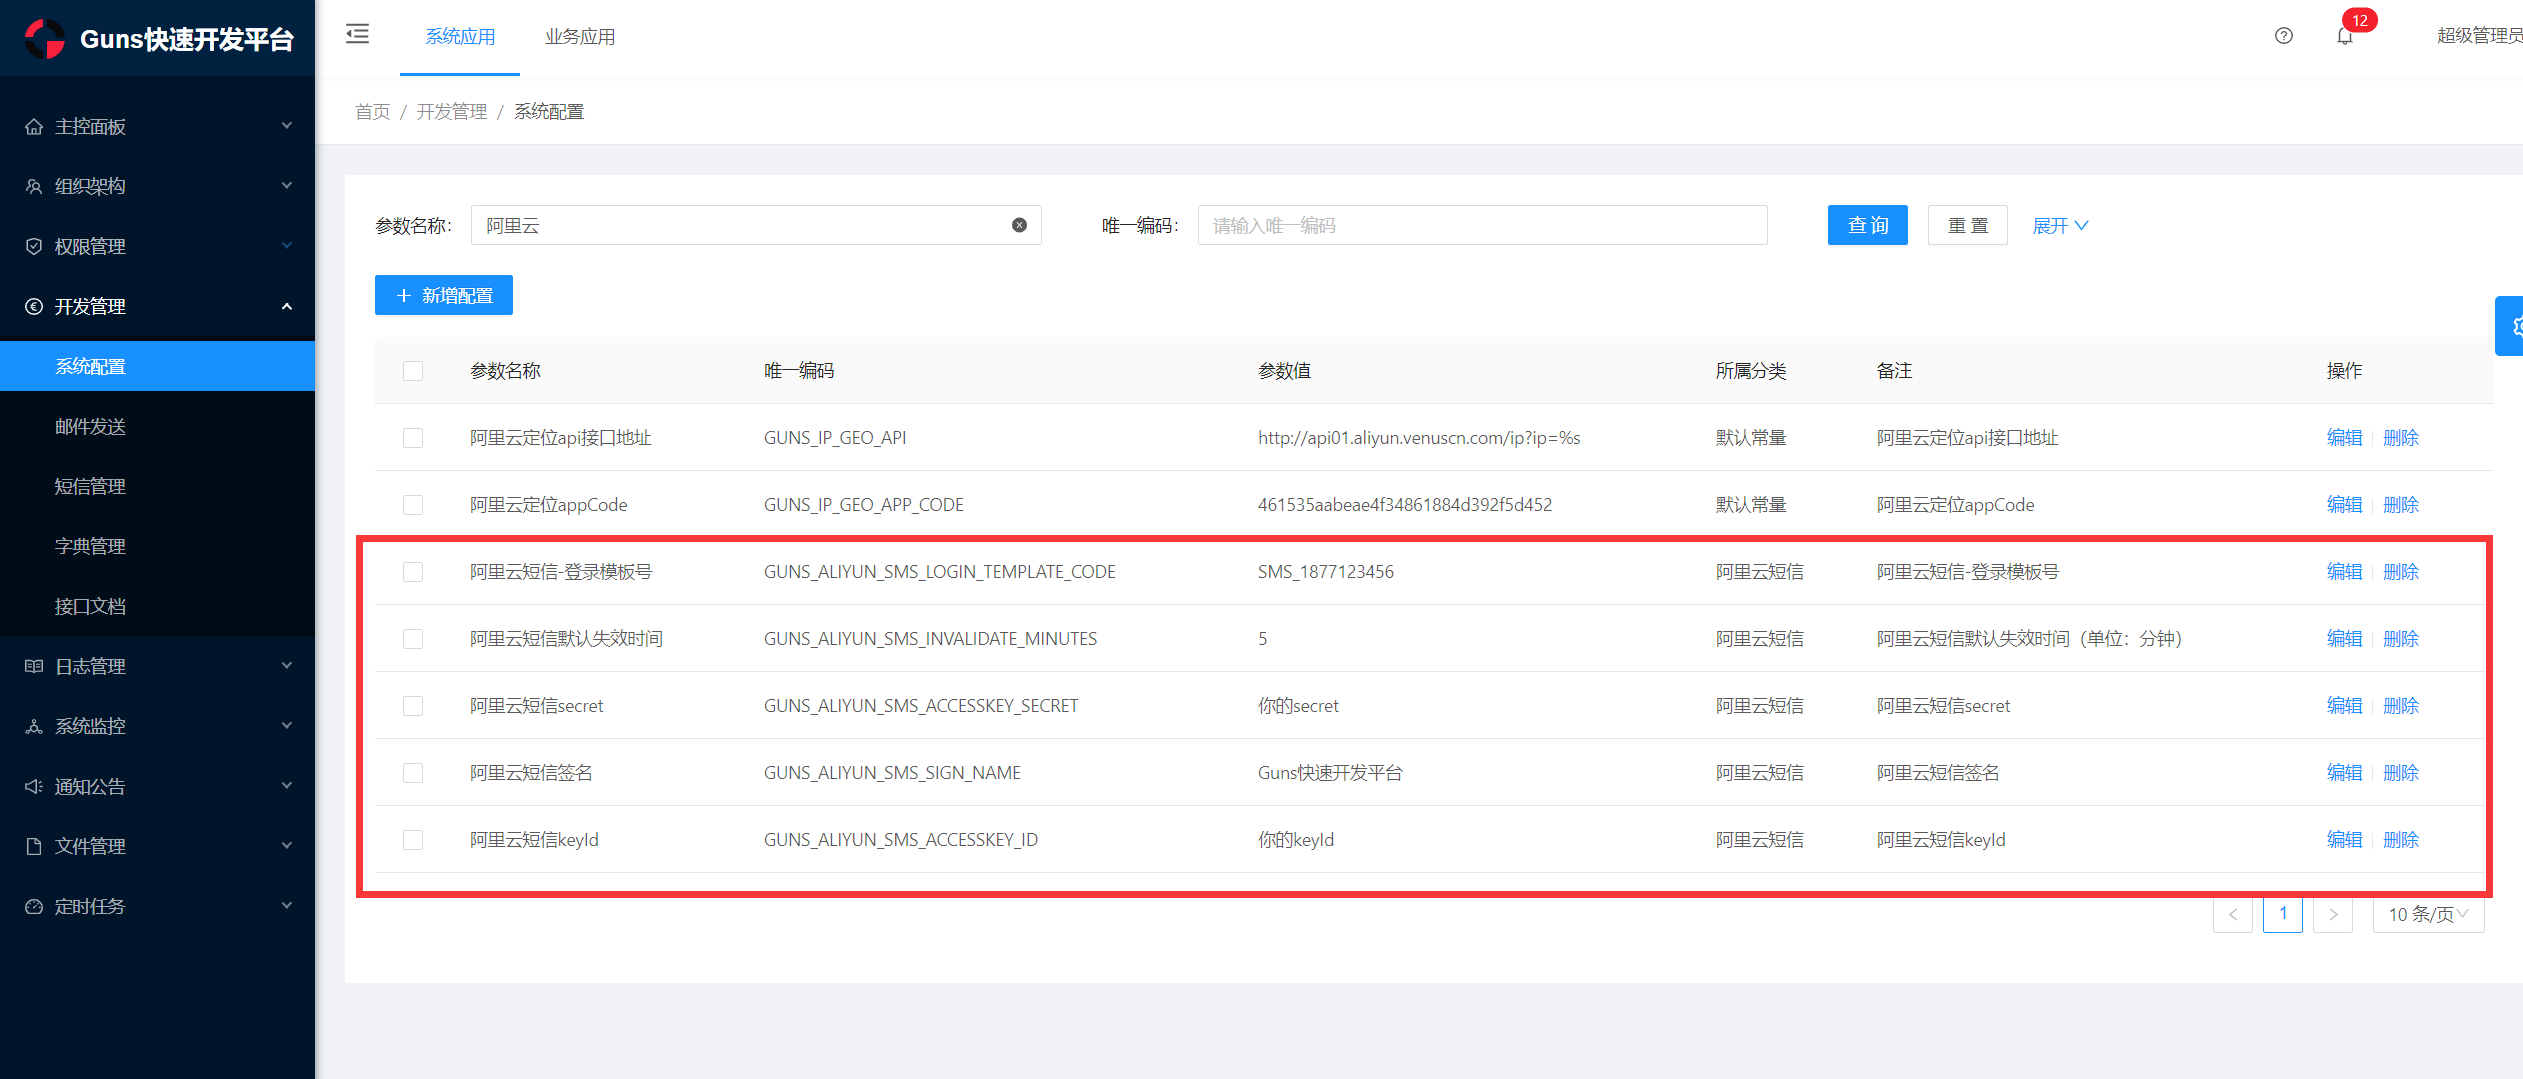
Task: Open the blue settings tab at right edge
Action: click(x=2510, y=326)
